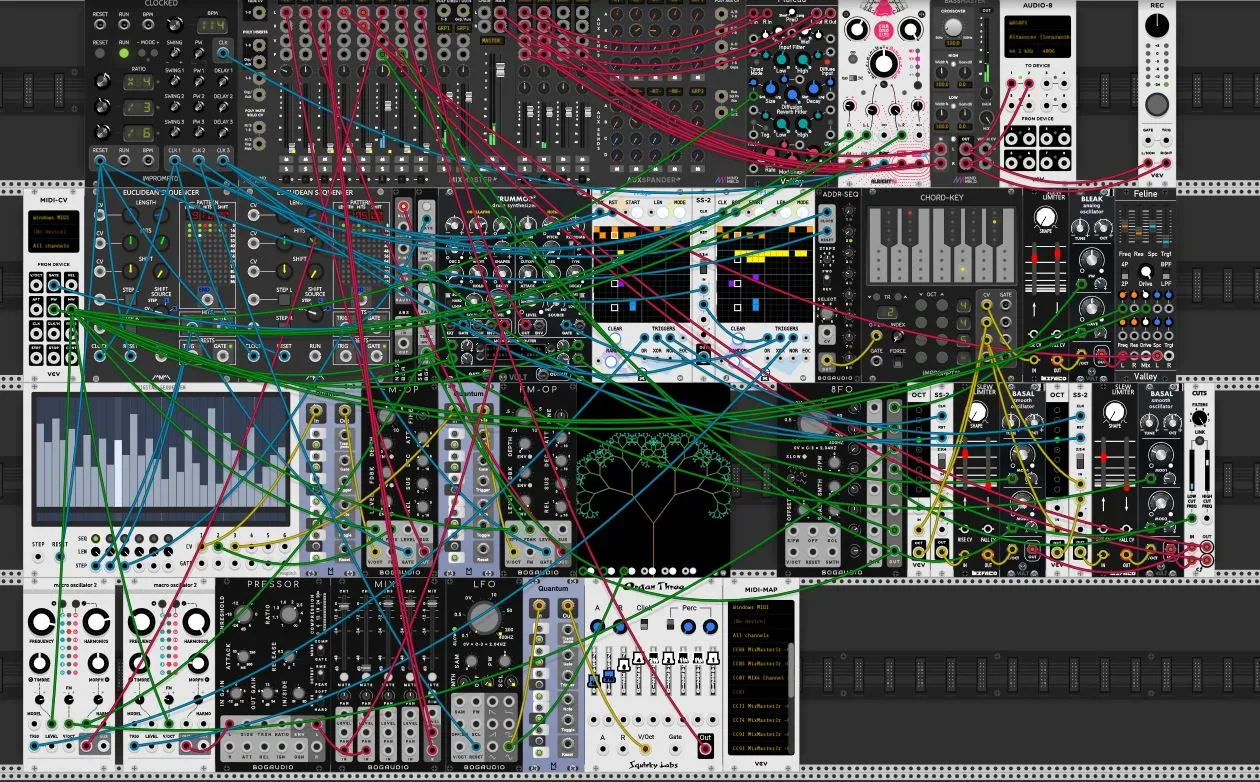The width and height of the screenshot is (1260, 782).
Task: Open MIDI-CV channel dropdown showing All channels
Action: [x=53, y=245]
